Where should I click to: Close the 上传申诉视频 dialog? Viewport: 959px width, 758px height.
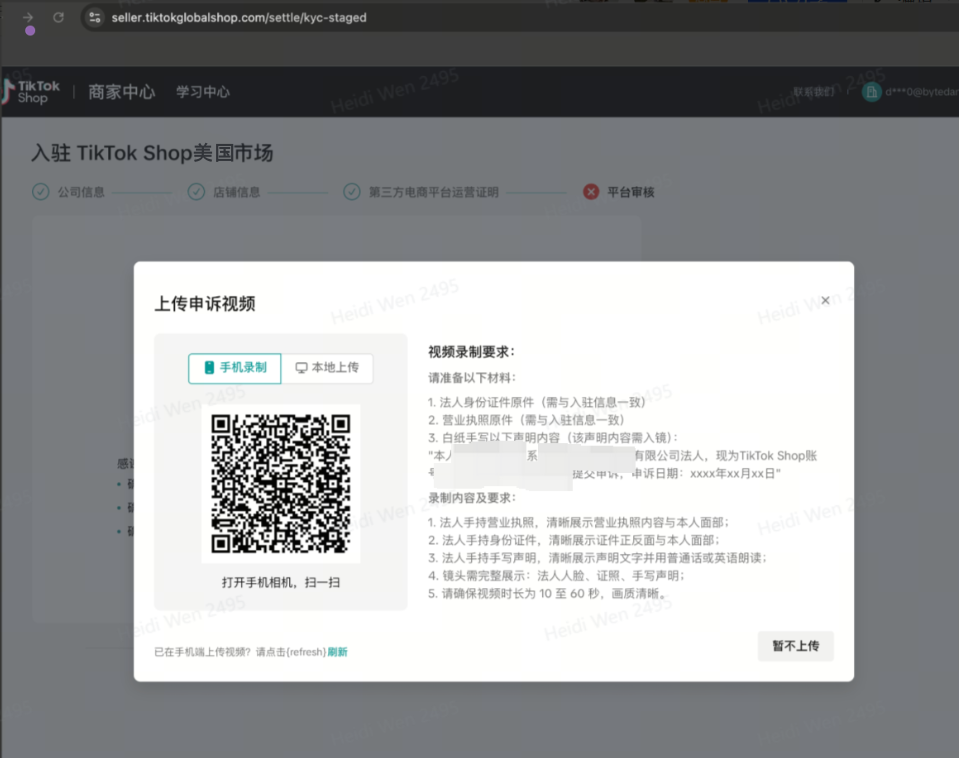pos(825,300)
